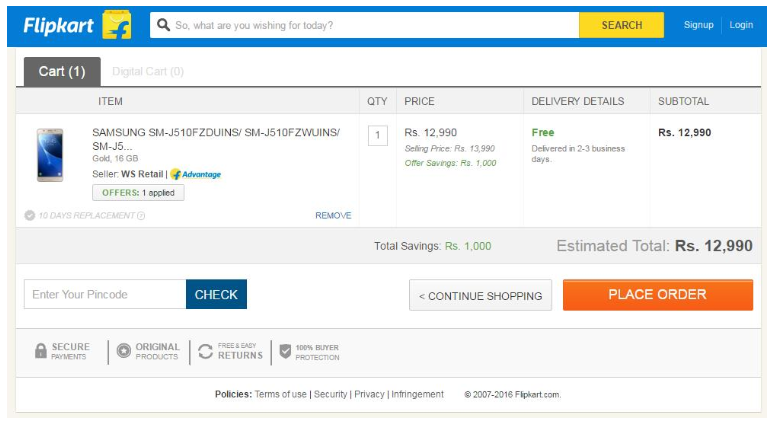The image size is (773, 421).
Task: Click the quantity box for the item
Action: pos(377,135)
